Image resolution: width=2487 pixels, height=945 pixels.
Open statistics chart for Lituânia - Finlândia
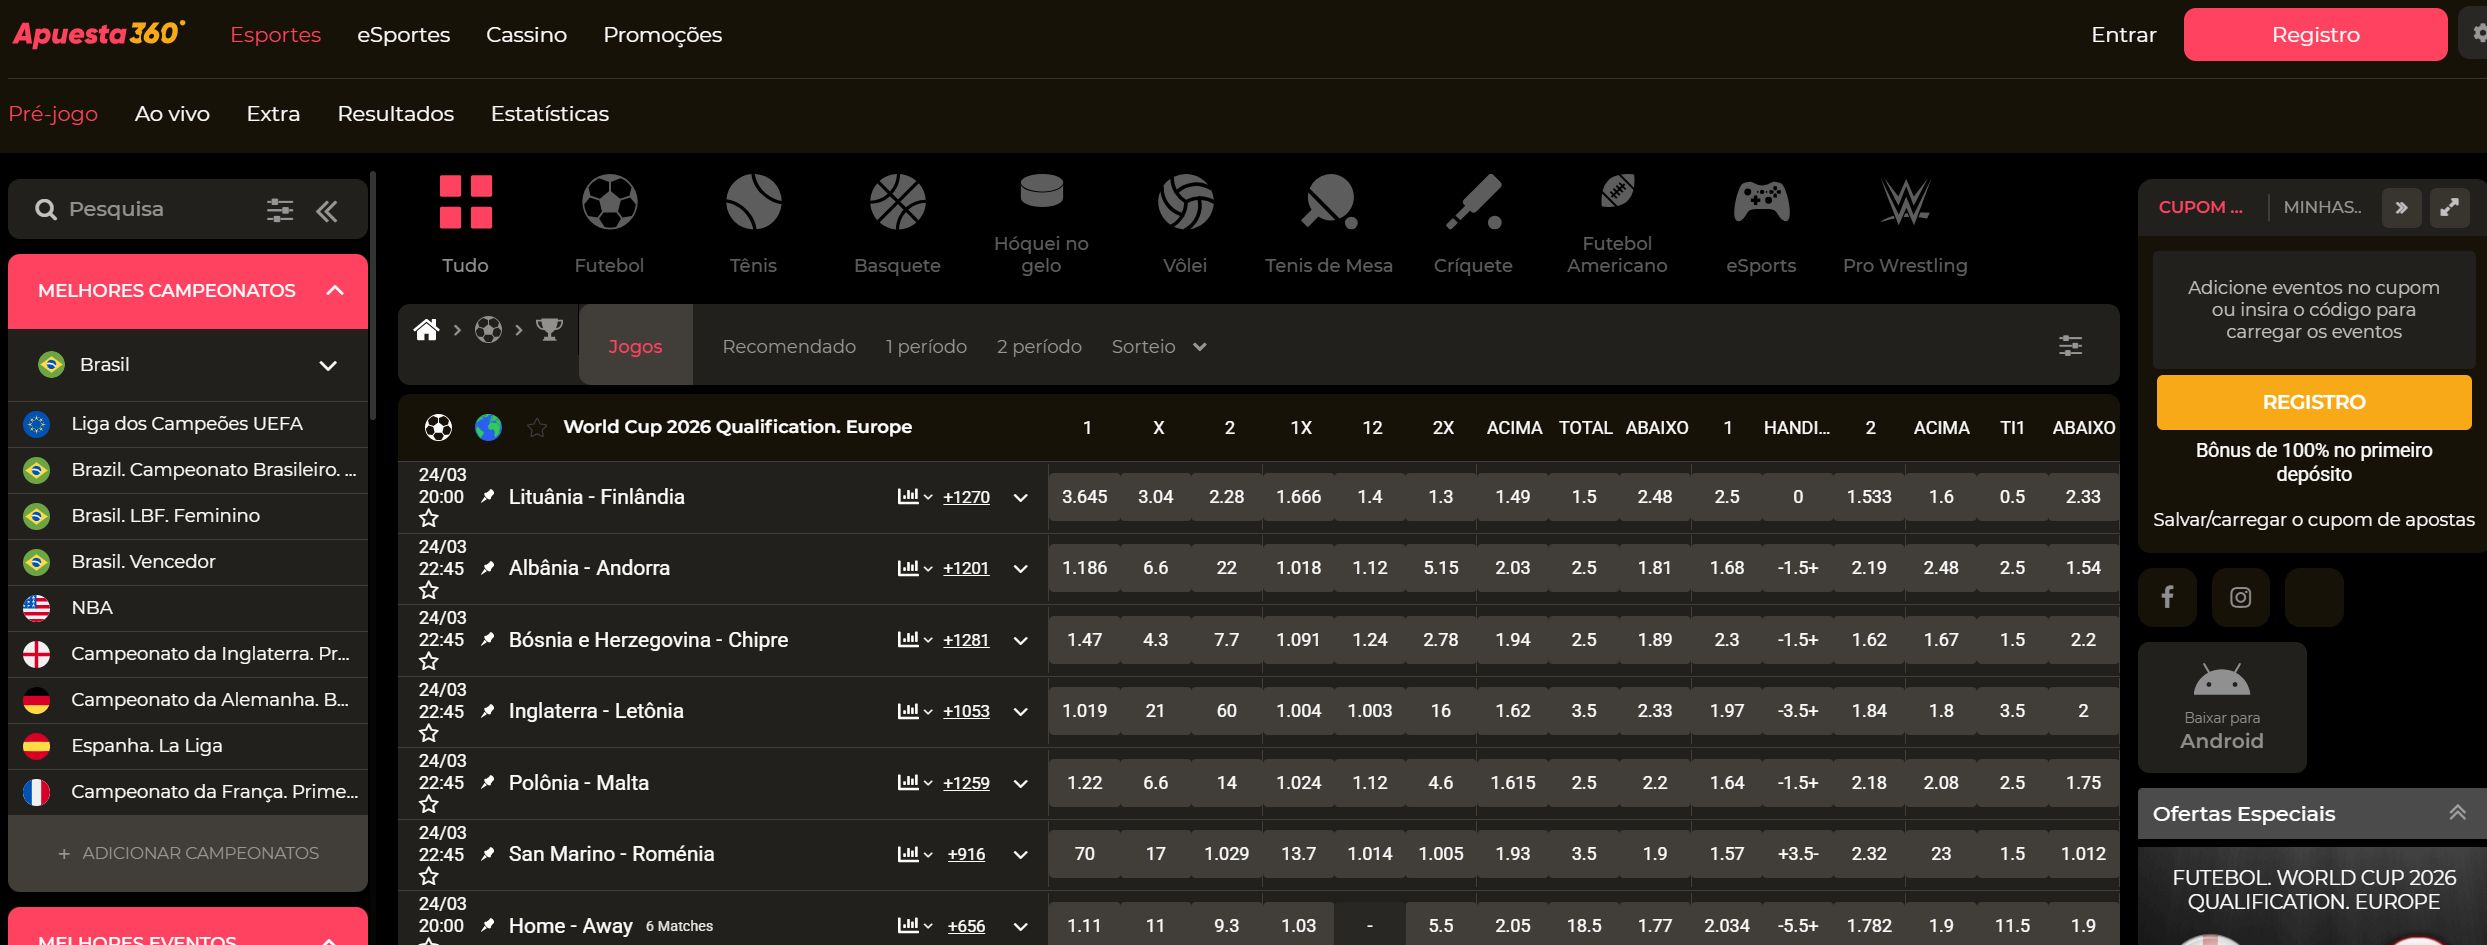908,496
